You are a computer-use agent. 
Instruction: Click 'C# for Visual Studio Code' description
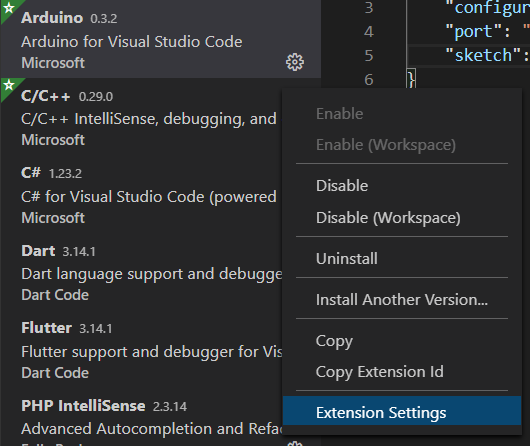149,197
